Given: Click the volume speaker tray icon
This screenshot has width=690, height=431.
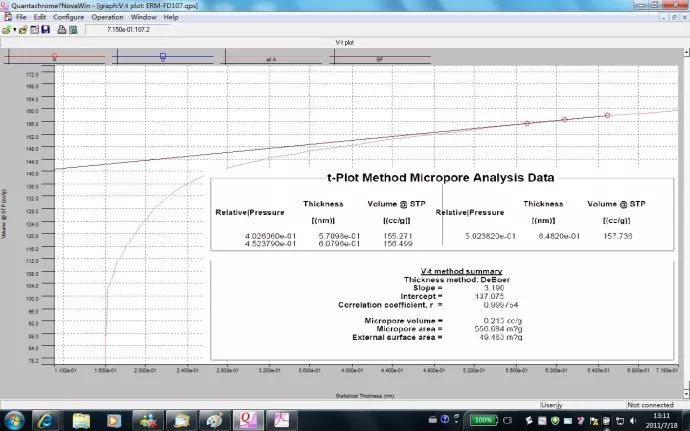Looking at the screenshot, I should point(633,421).
